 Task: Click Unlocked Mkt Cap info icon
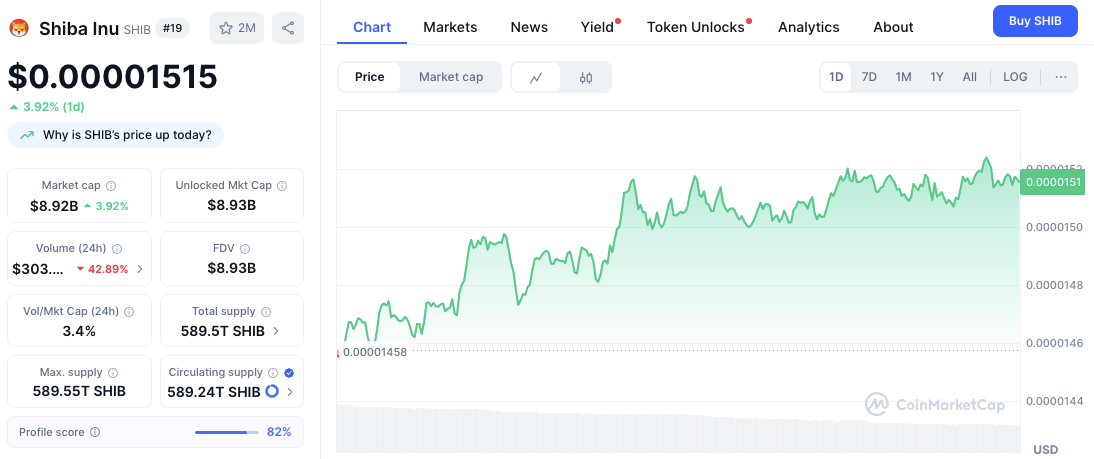click(282, 186)
